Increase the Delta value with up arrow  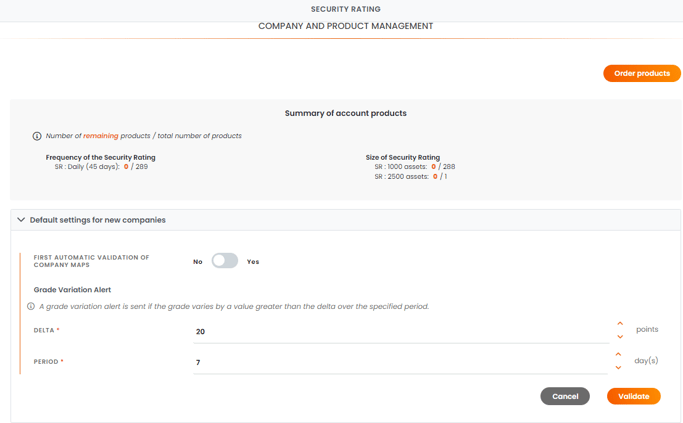tap(620, 323)
